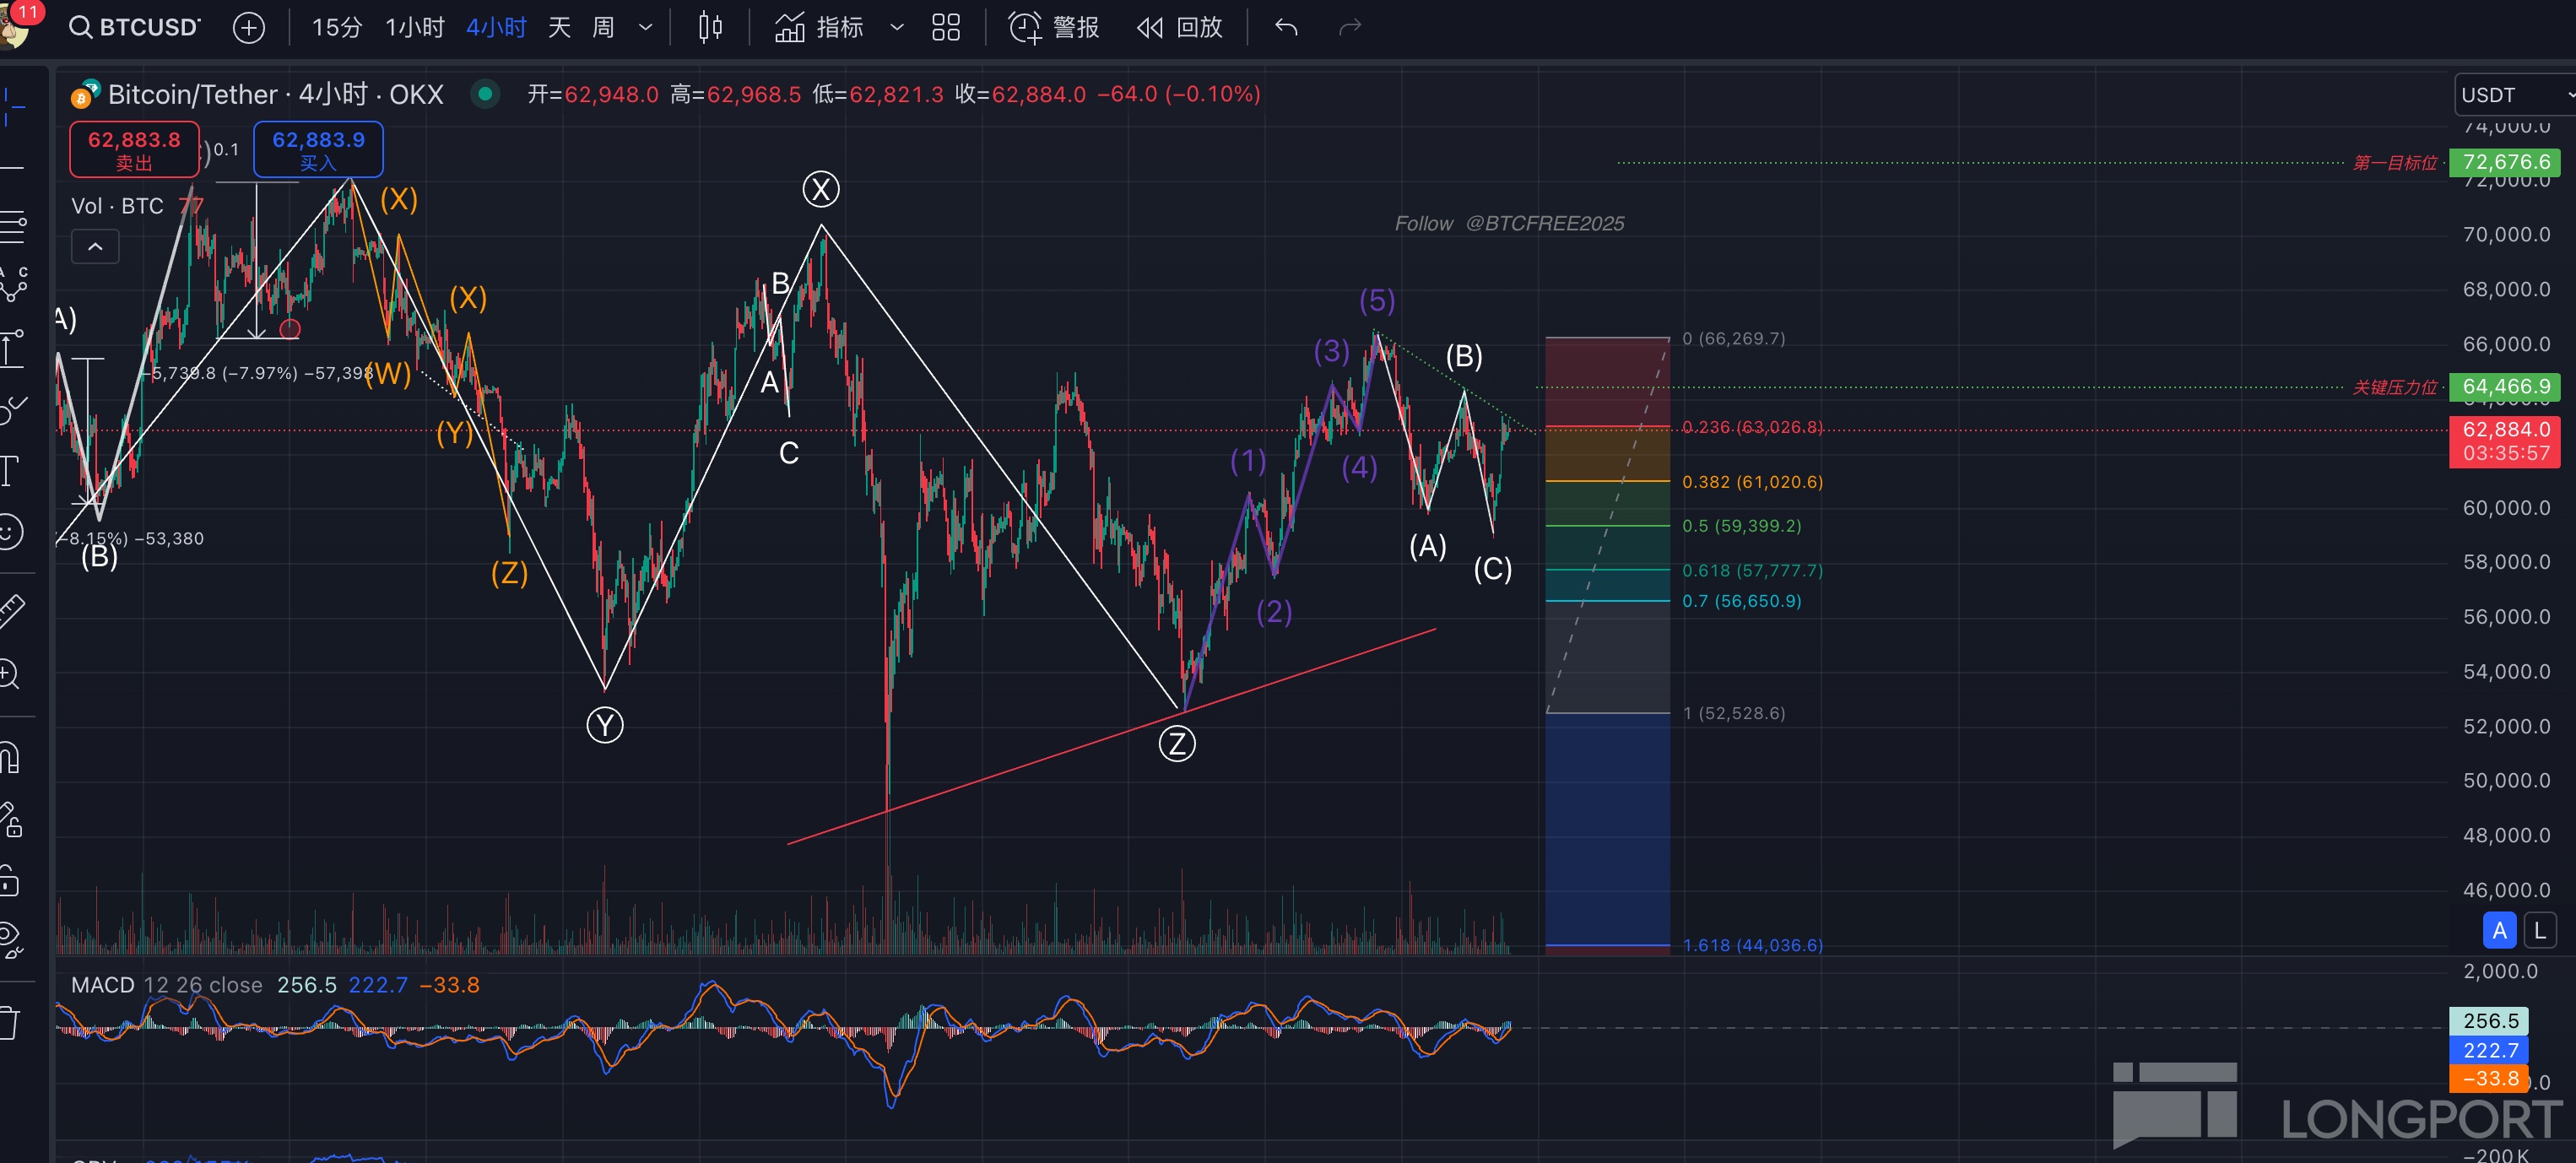Click the trash delete drawings icon

click(x=9, y=1023)
